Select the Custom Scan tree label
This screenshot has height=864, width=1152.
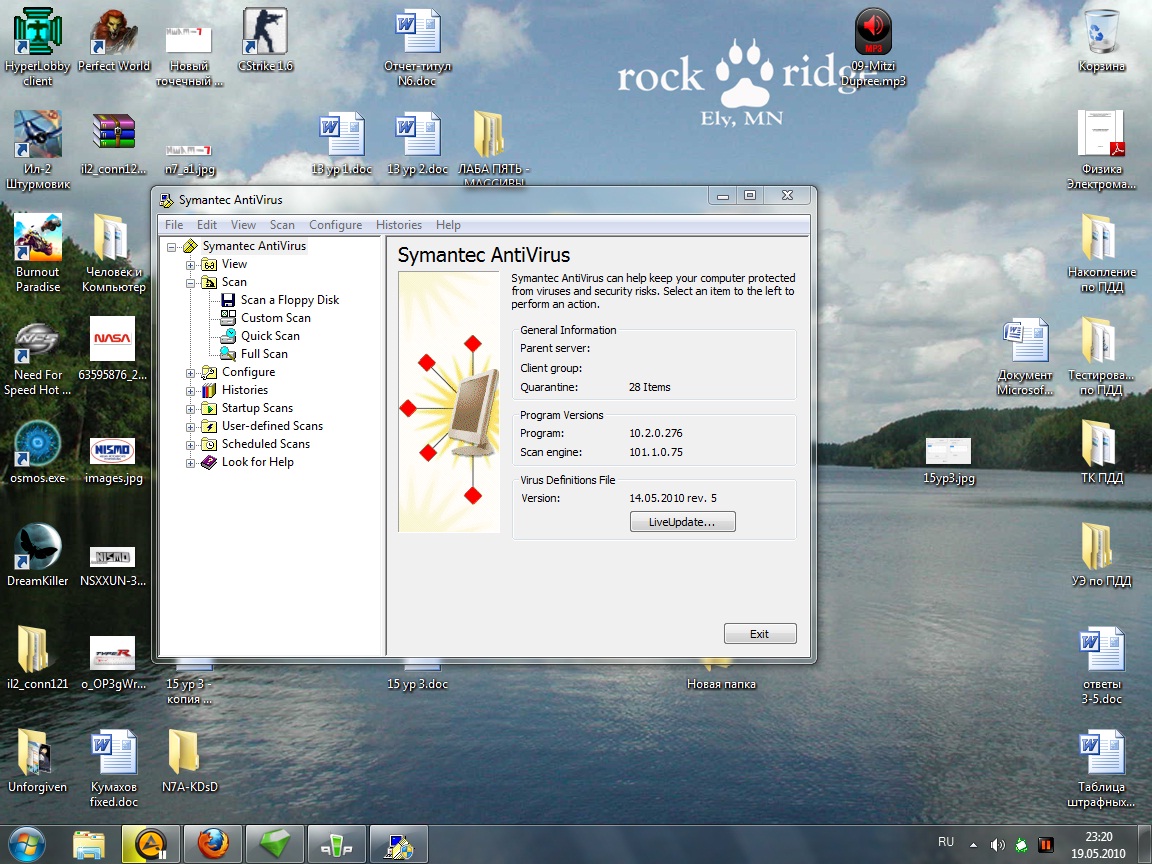tap(276, 317)
